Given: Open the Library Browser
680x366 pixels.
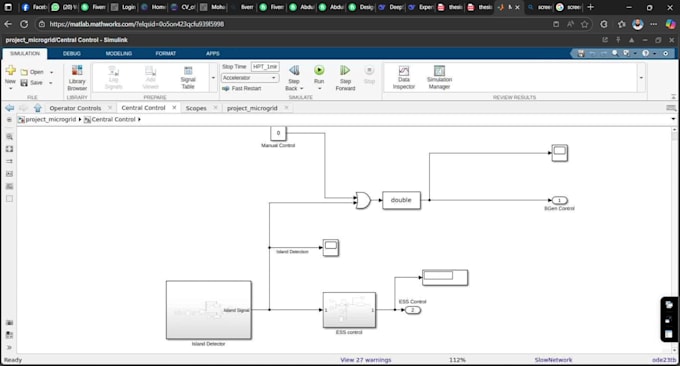Looking at the screenshot, I should click(x=77, y=78).
